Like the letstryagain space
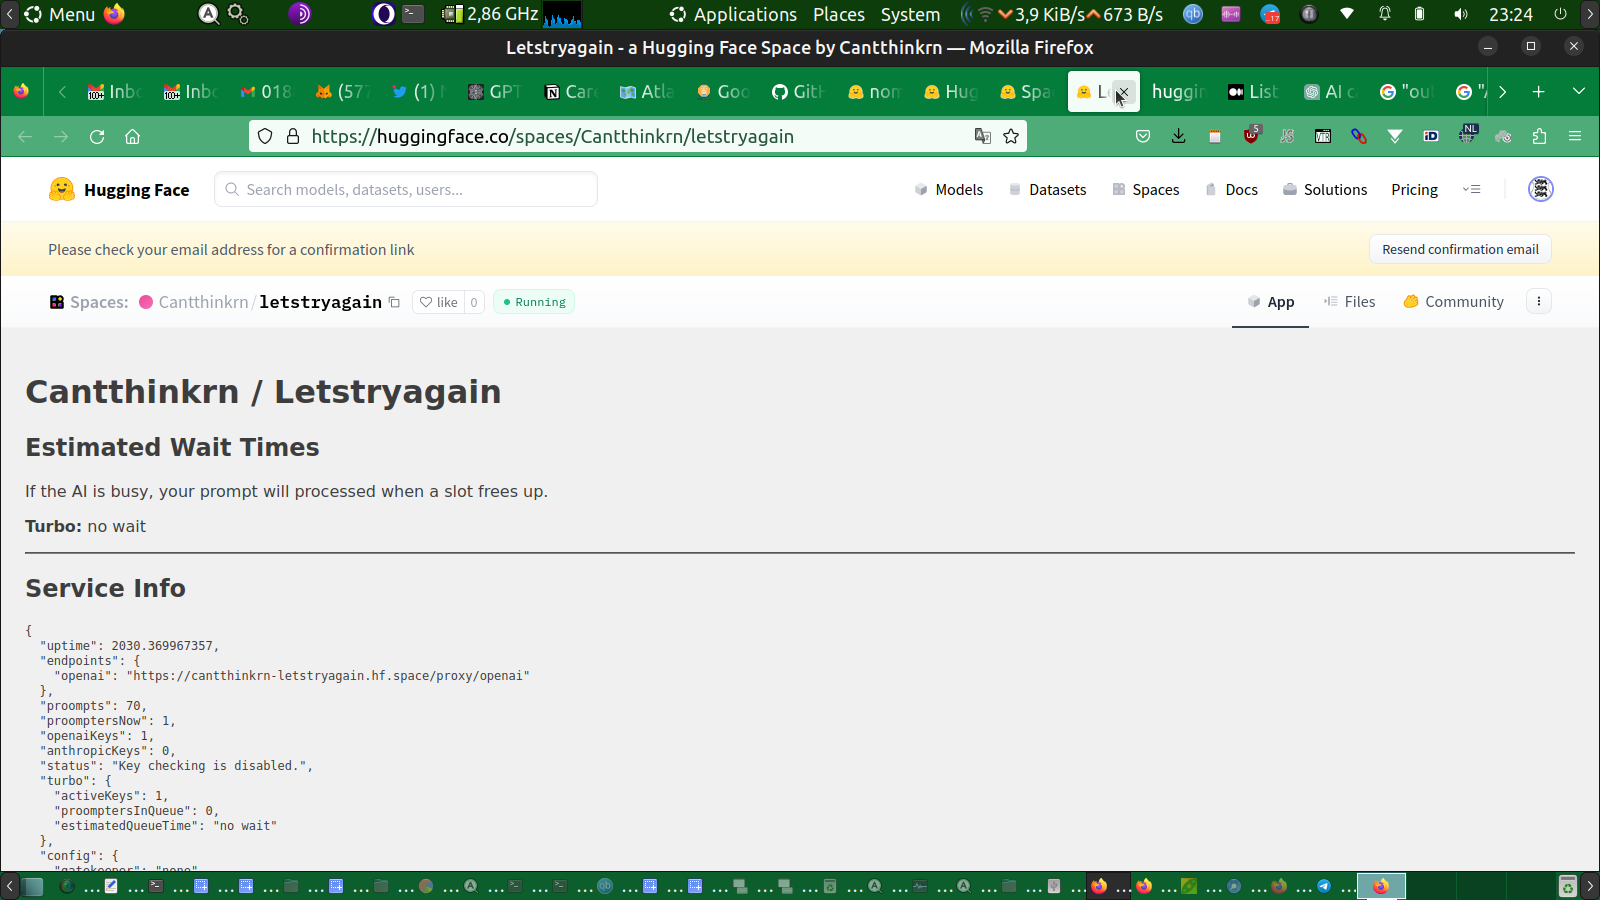 click(438, 302)
